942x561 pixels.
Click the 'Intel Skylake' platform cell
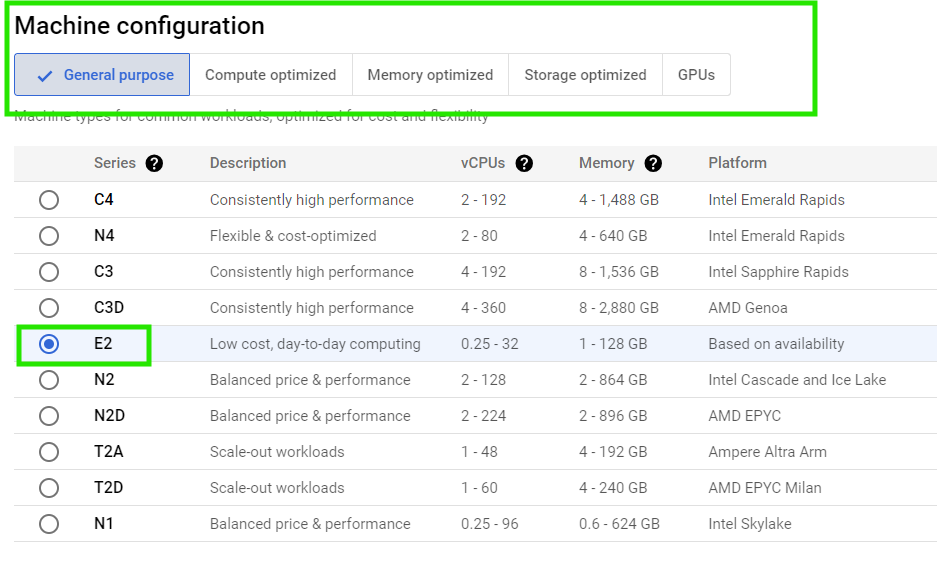click(750, 524)
